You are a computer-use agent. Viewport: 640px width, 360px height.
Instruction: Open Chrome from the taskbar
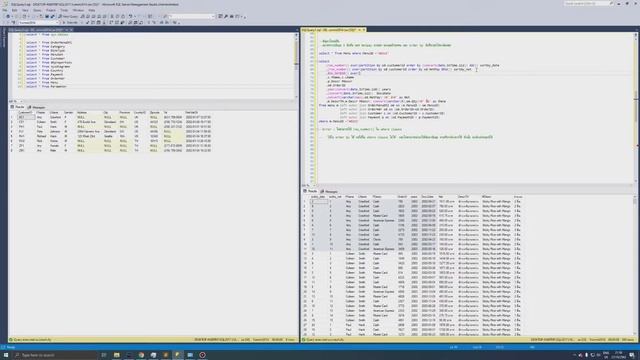[x=141, y=355]
